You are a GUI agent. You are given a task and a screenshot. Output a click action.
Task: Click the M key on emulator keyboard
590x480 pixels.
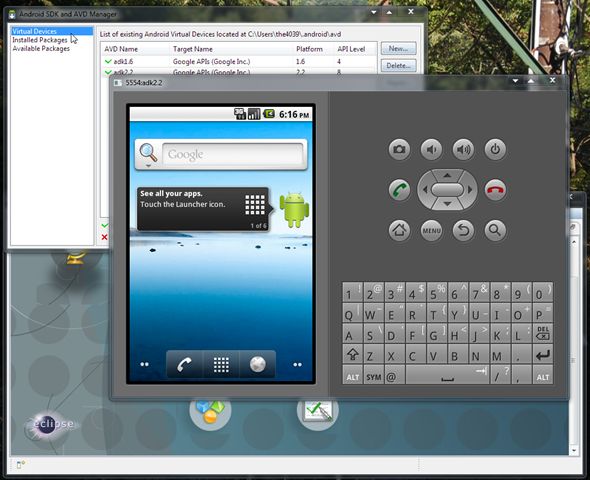tap(500, 354)
